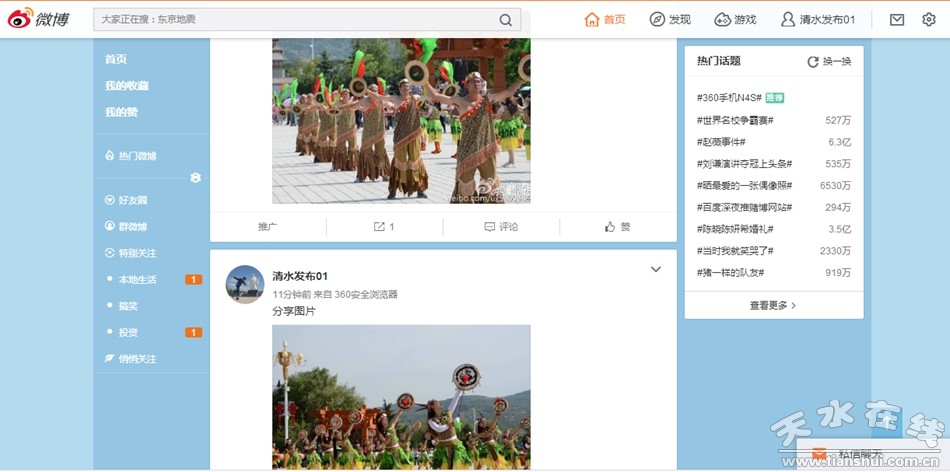Open the 投资 group
The width and height of the screenshot is (950, 472).
click(x=128, y=333)
